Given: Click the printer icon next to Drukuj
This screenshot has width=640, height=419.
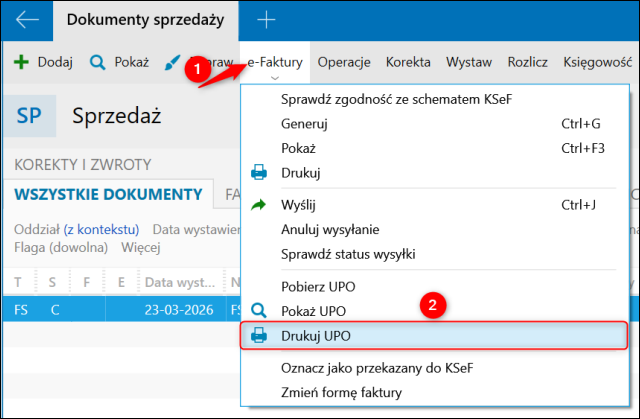Looking at the screenshot, I should (259, 173).
